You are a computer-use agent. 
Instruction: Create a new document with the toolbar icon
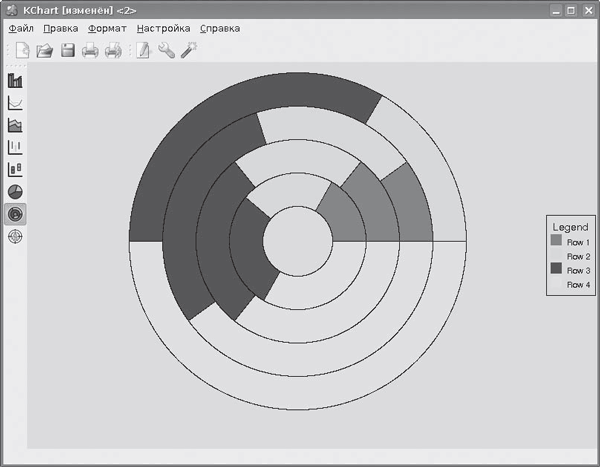[22, 51]
